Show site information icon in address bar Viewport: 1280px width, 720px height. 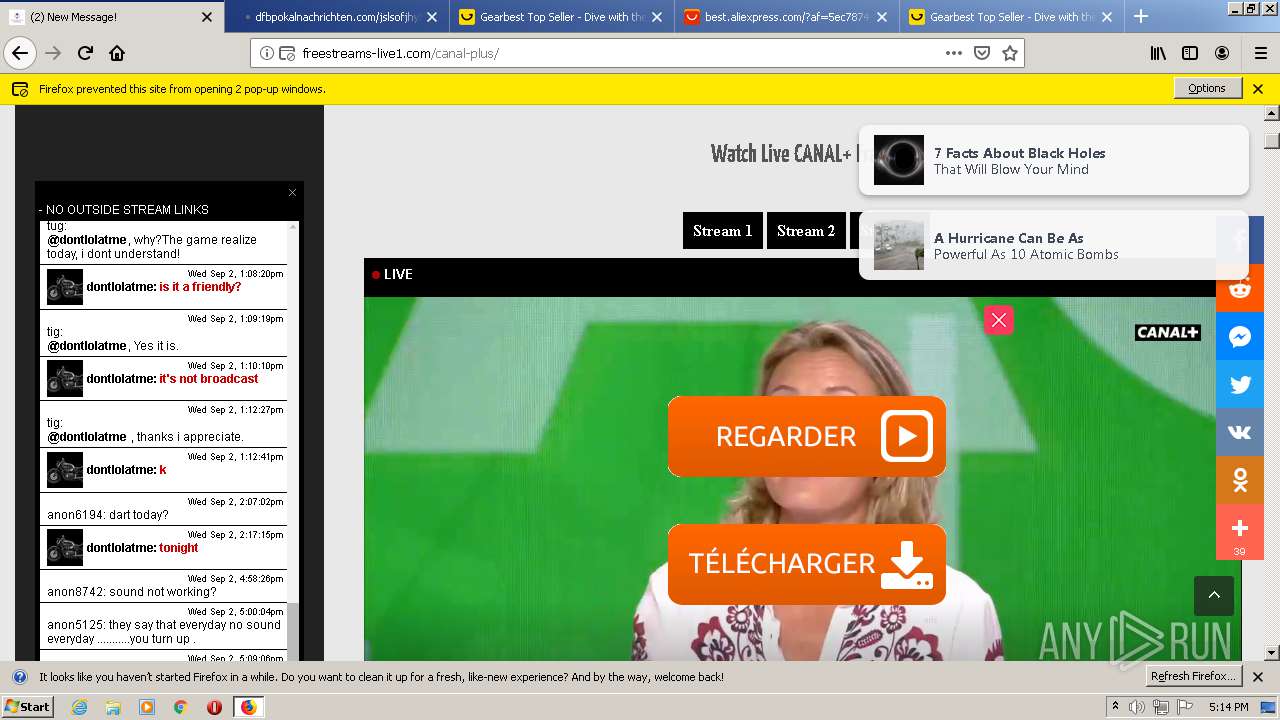[x=267, y=53]
